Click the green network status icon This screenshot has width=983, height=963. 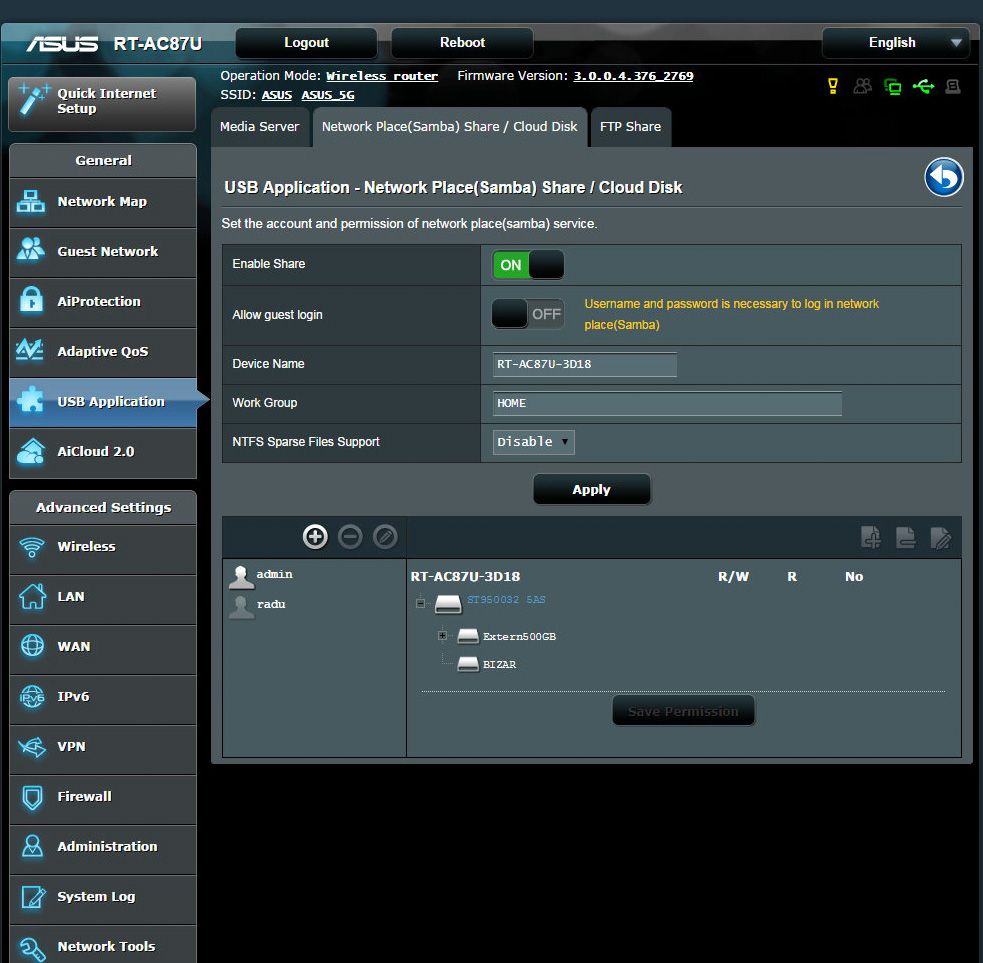point(893,87)
